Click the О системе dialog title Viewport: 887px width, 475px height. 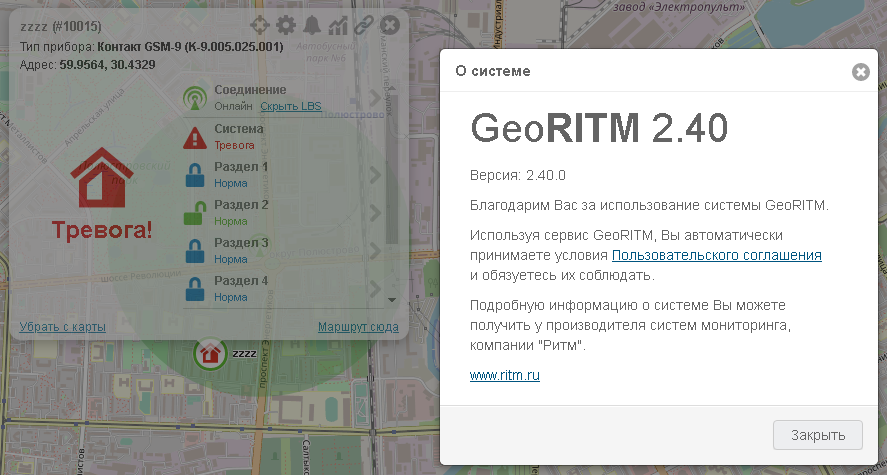tap(493, 71)
